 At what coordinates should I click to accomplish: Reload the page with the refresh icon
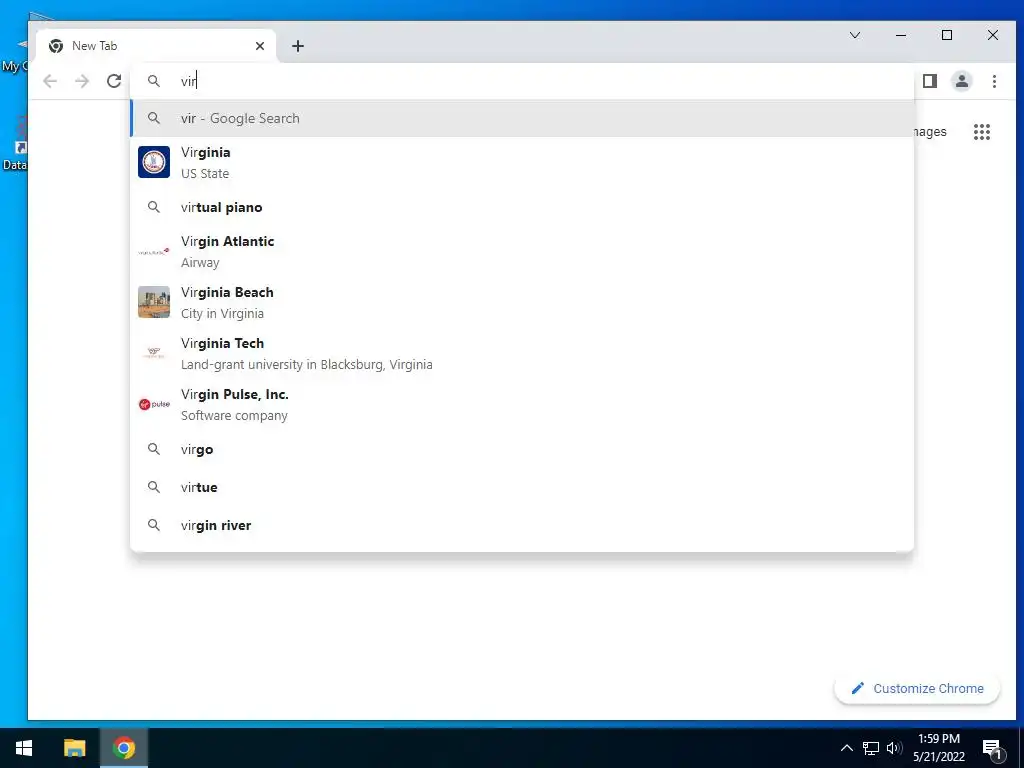click(114, 81)
